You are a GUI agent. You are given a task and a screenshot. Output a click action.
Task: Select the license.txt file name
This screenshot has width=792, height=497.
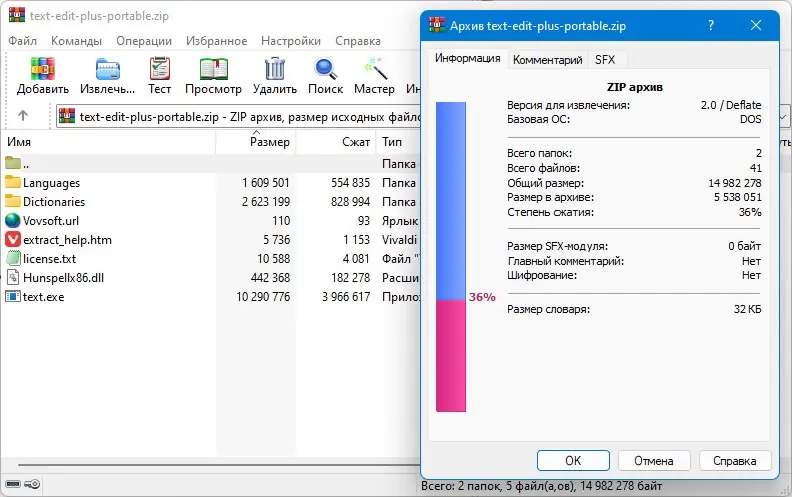click(50, 259)
